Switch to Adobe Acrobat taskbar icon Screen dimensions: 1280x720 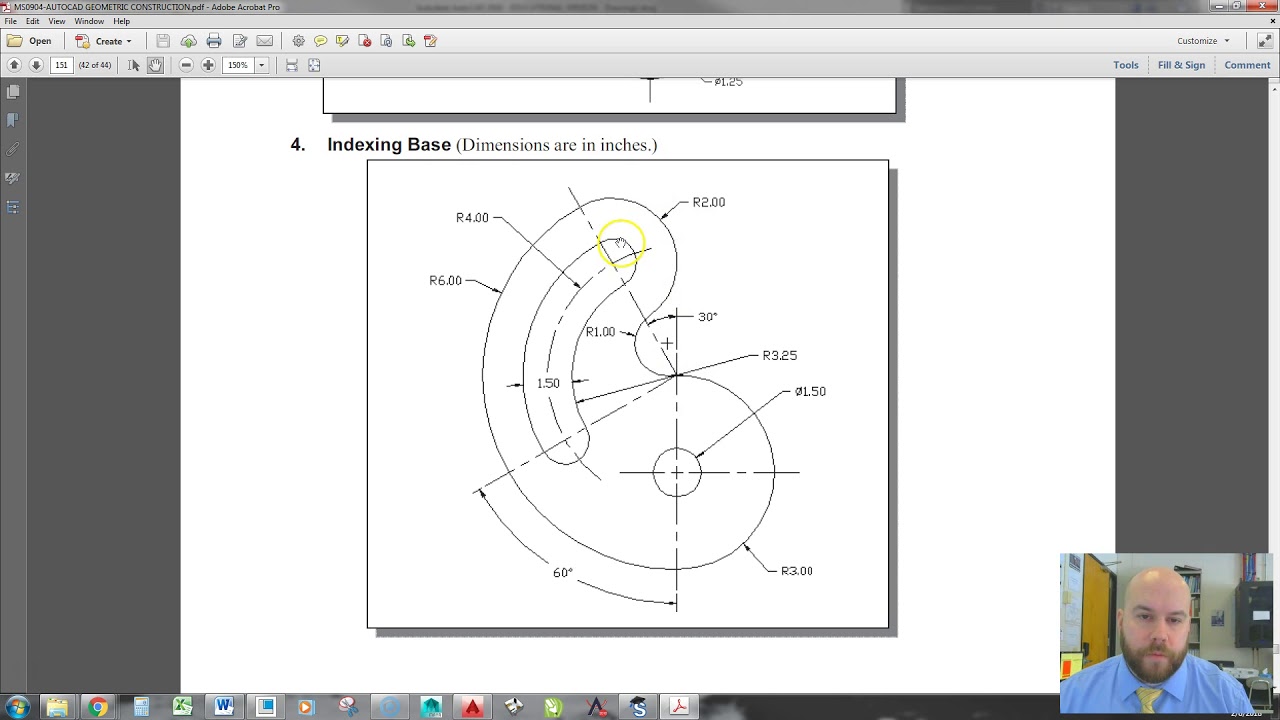[x=679, y=707]
